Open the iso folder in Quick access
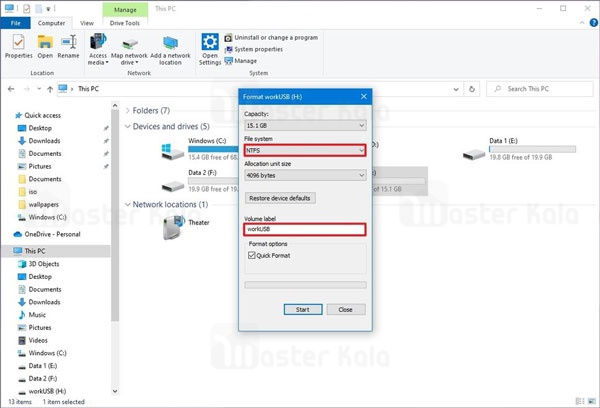600x408 pixels. pyautogui.click(x=28, y=192)
